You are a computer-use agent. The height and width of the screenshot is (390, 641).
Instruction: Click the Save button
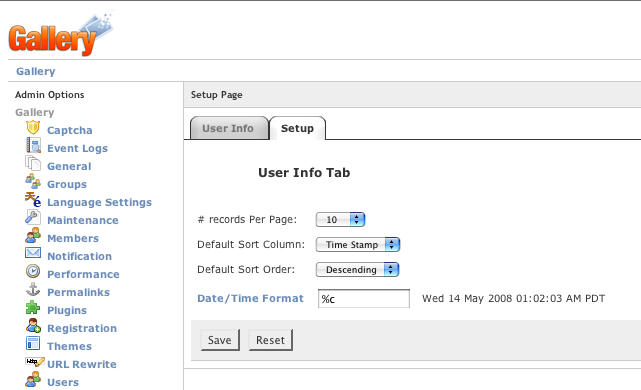pos(220,340)
